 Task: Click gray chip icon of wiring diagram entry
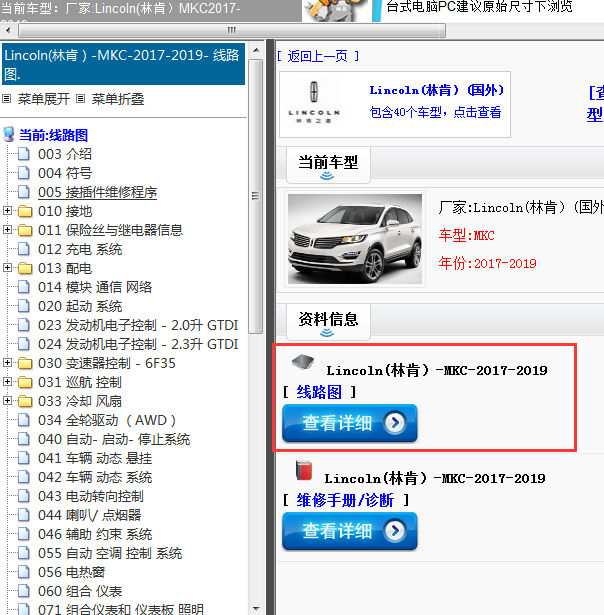click(303, 362)
